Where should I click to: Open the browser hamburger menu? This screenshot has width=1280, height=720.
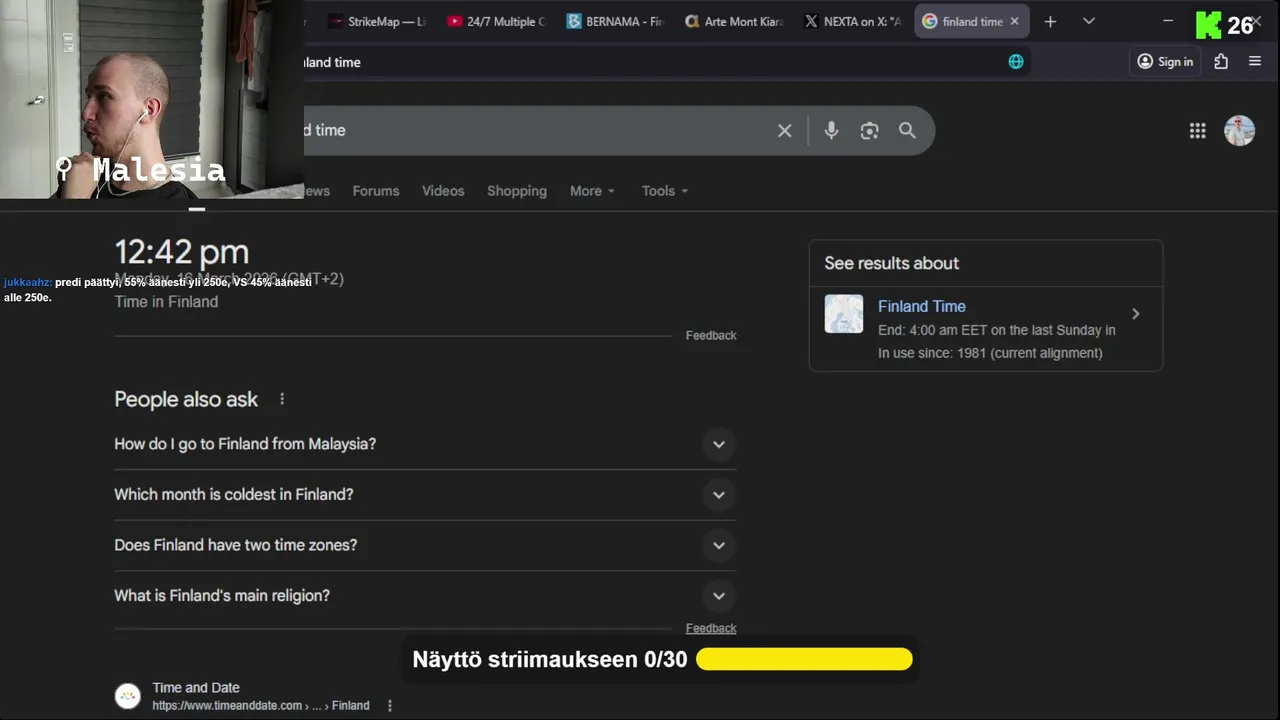[x=1255, y=61]
